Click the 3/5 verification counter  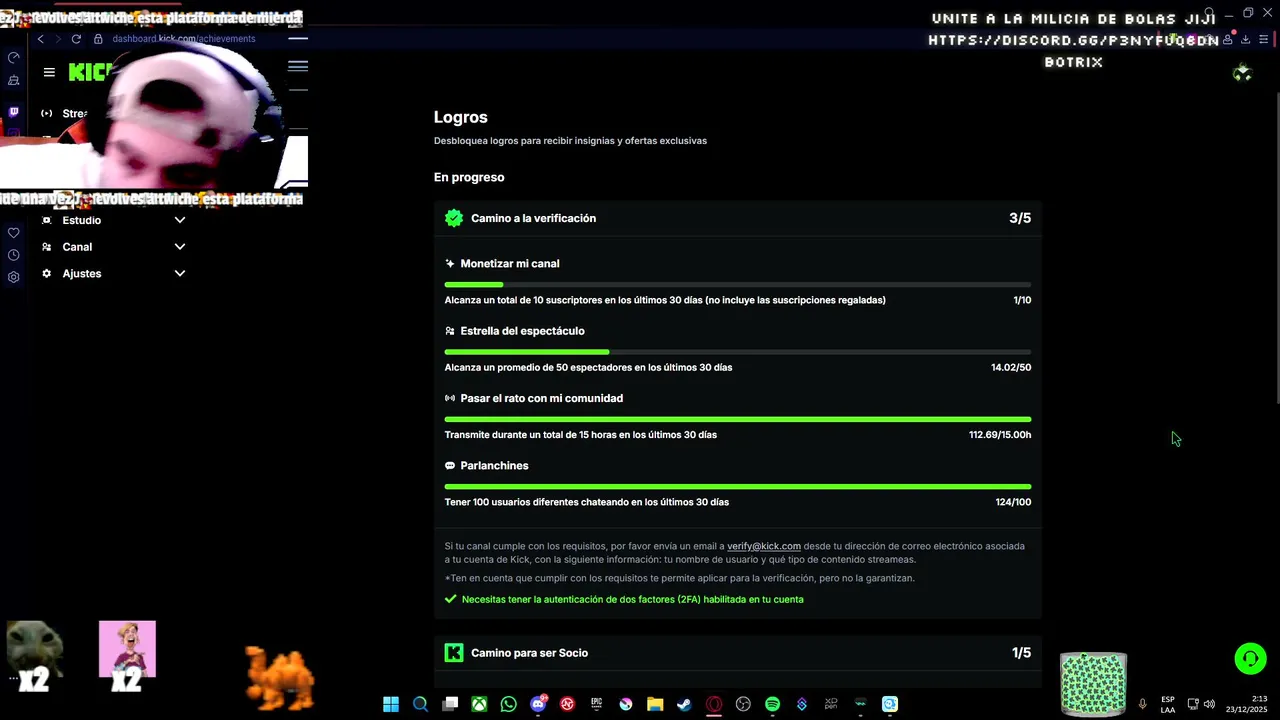coord(1020,218)
